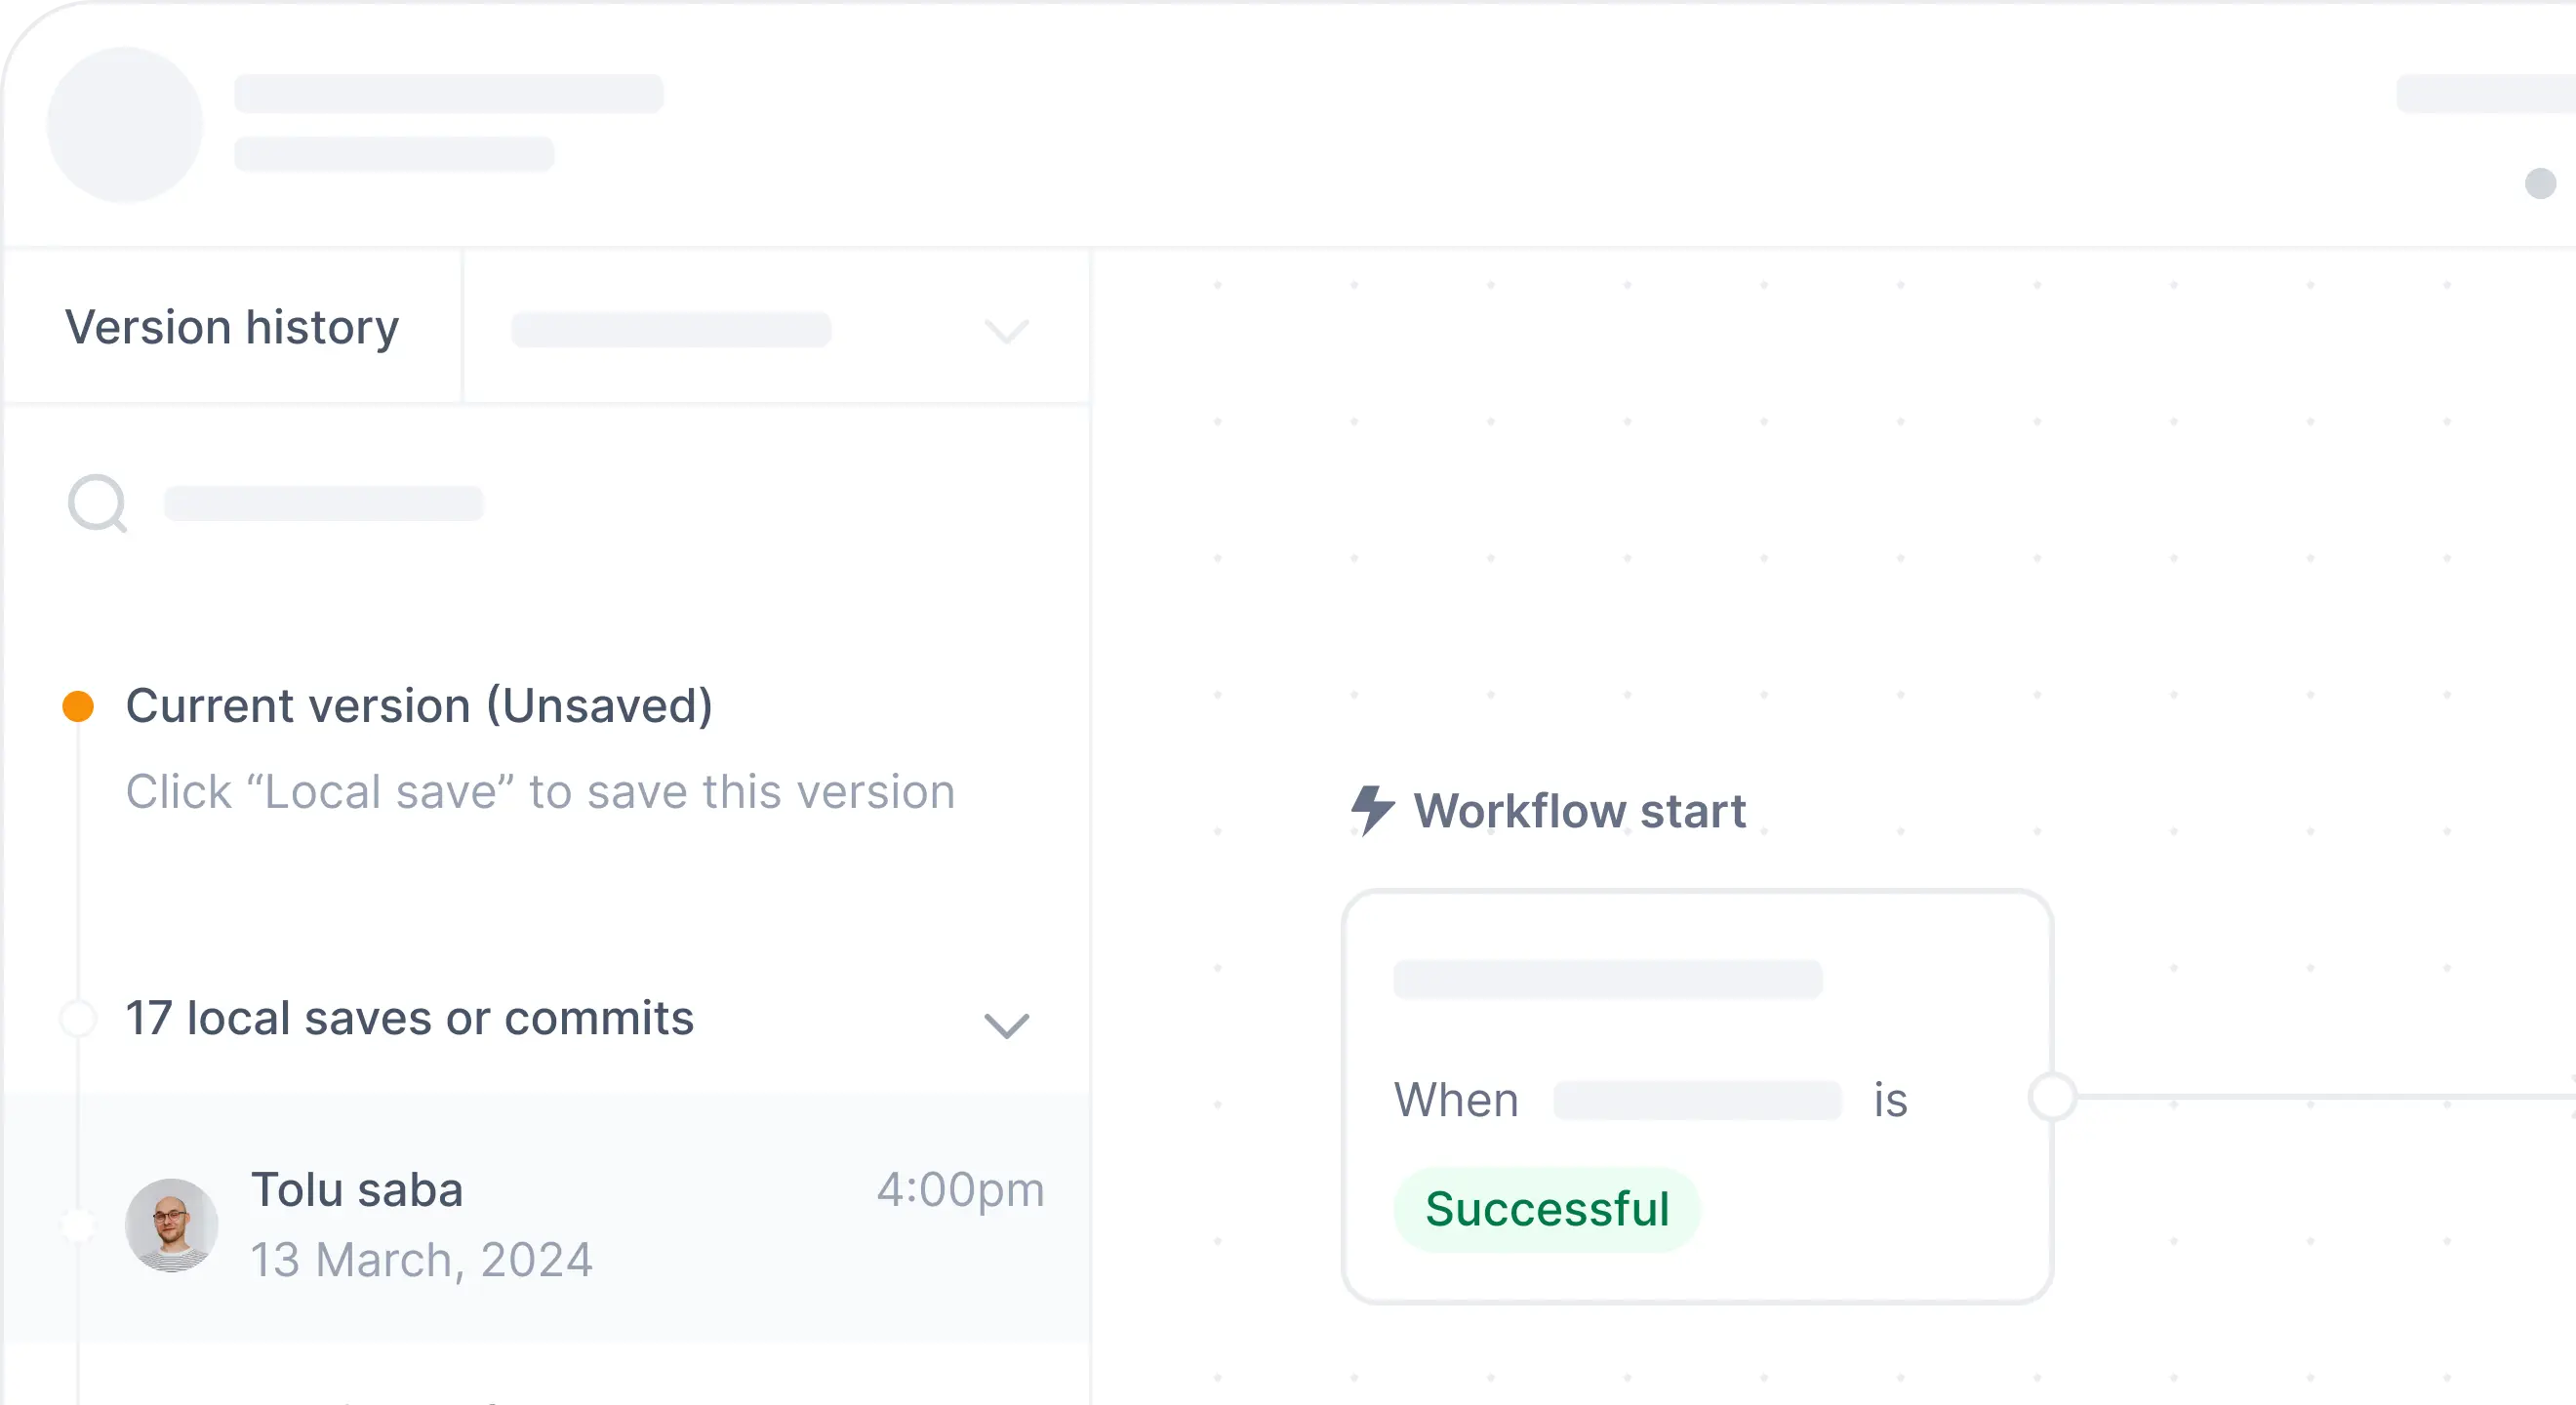Open the condition dropdown after When

(x=1697, y=1100)
